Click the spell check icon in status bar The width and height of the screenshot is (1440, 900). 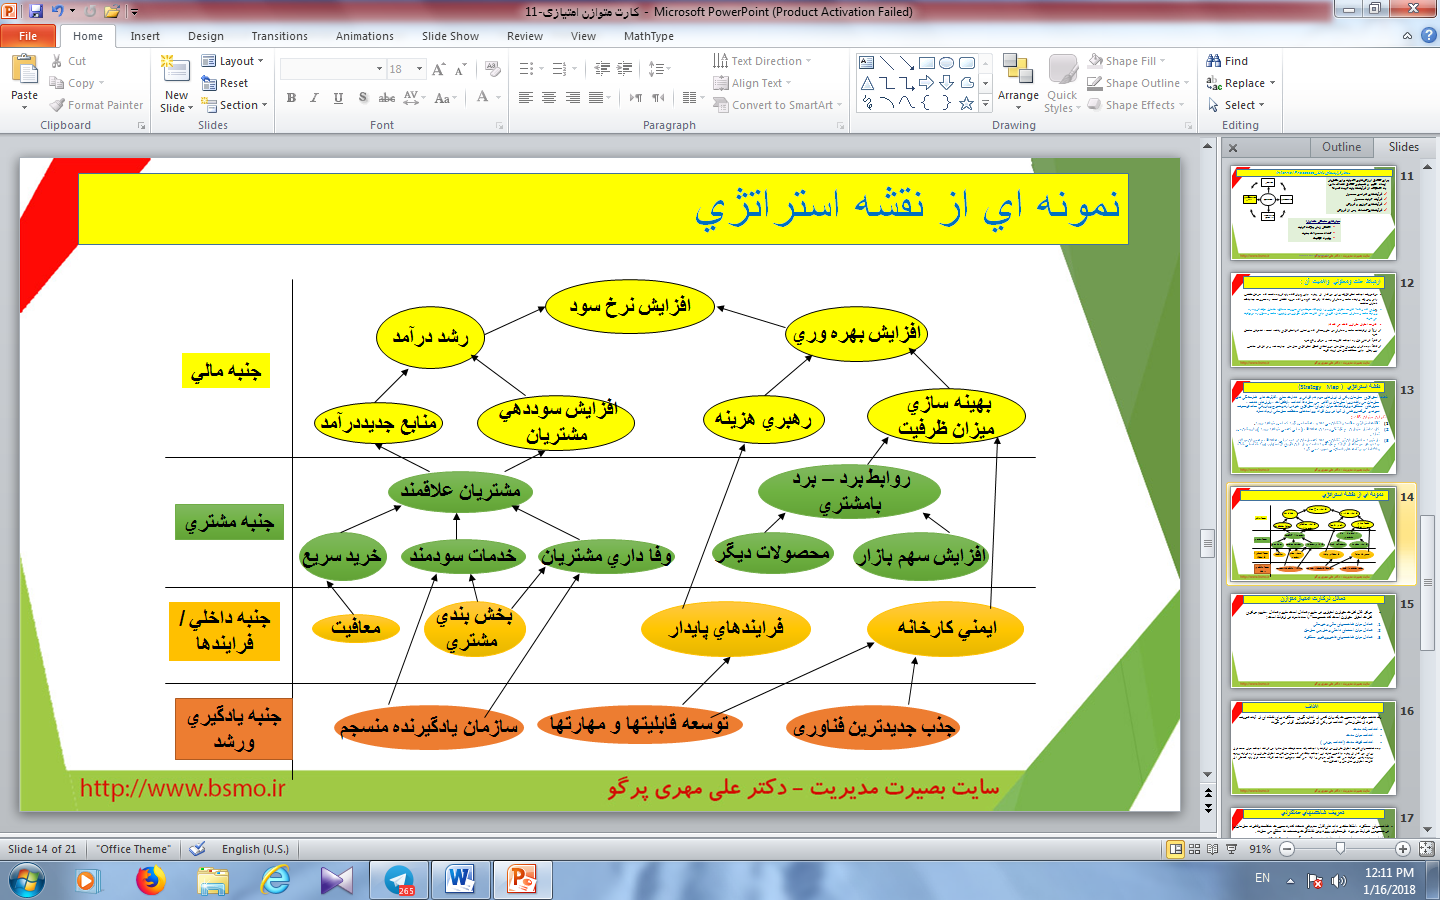click(198, 849)
